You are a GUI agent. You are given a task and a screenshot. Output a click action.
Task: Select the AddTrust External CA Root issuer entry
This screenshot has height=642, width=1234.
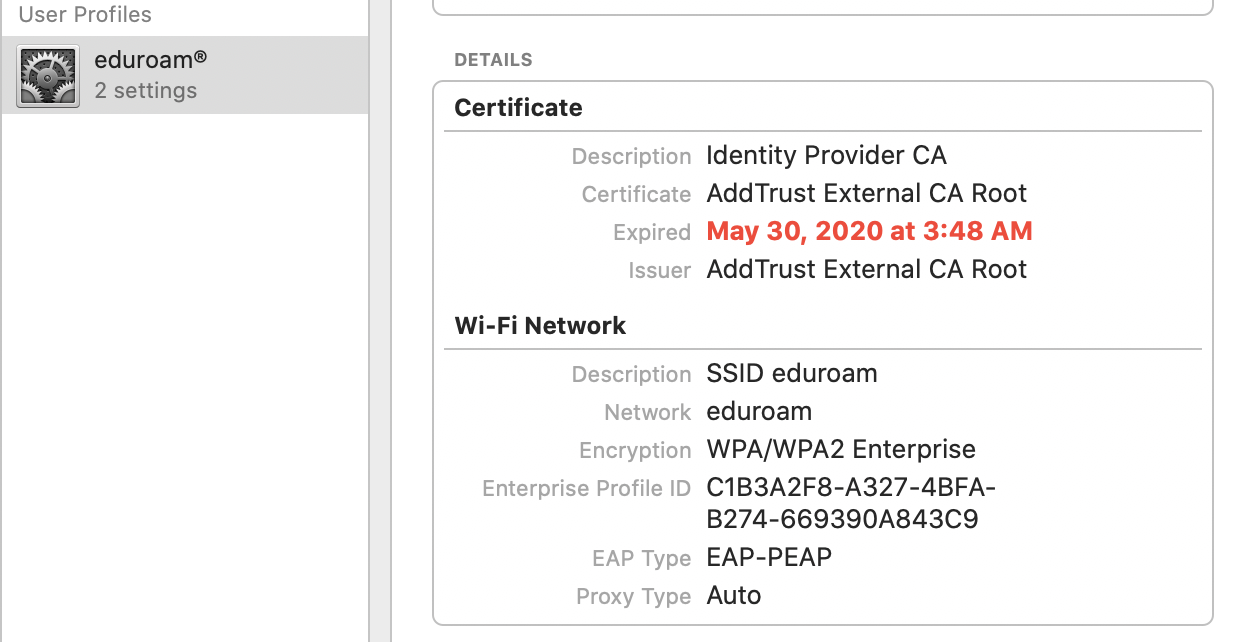[x=866, y=269]
